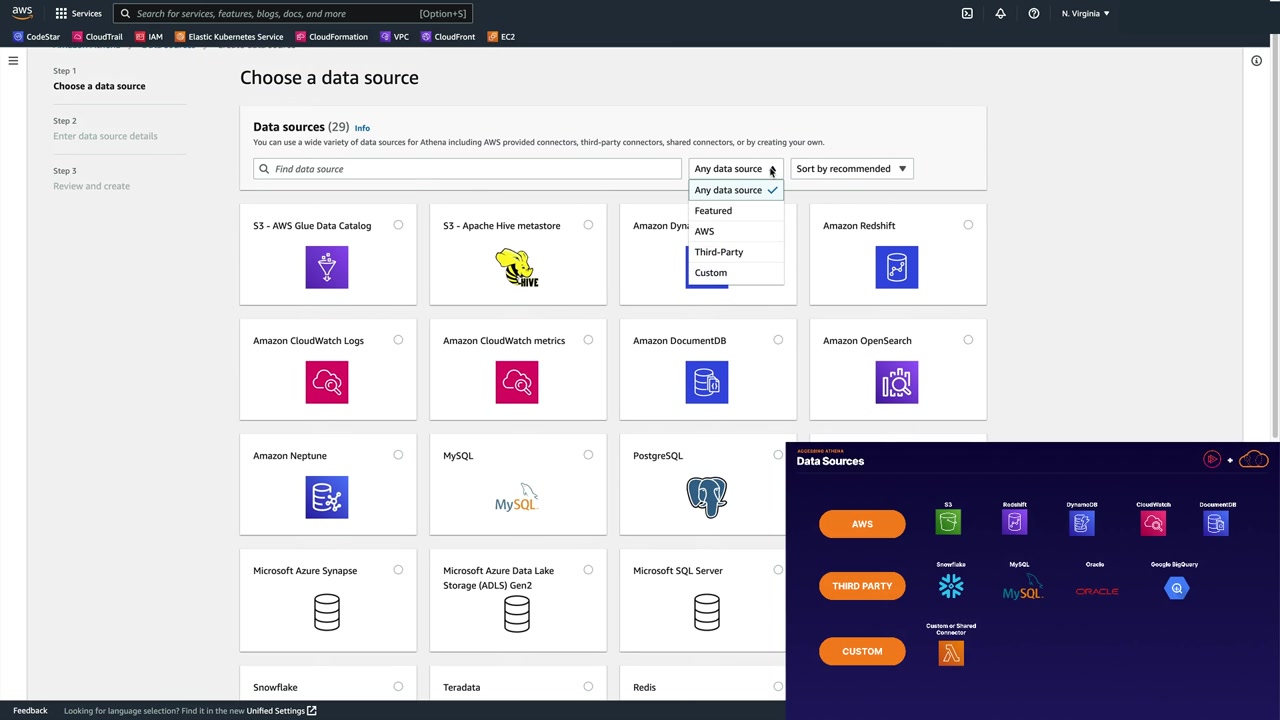Select the MySQL radio button
This screenshot has height=720, width=1280.
(x=588, y=455)
